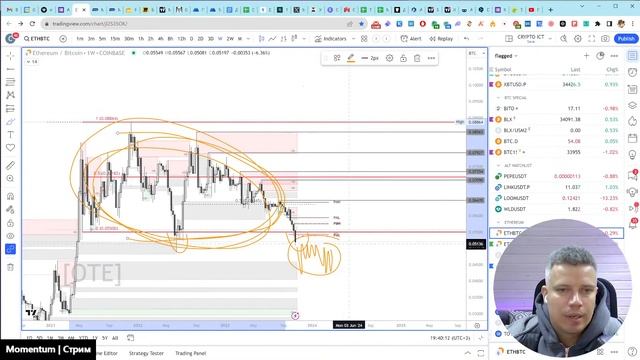Switch to the D daily timeframe
Image resolution: width=640 pixels, height=360 pixels.
[191, 38]
